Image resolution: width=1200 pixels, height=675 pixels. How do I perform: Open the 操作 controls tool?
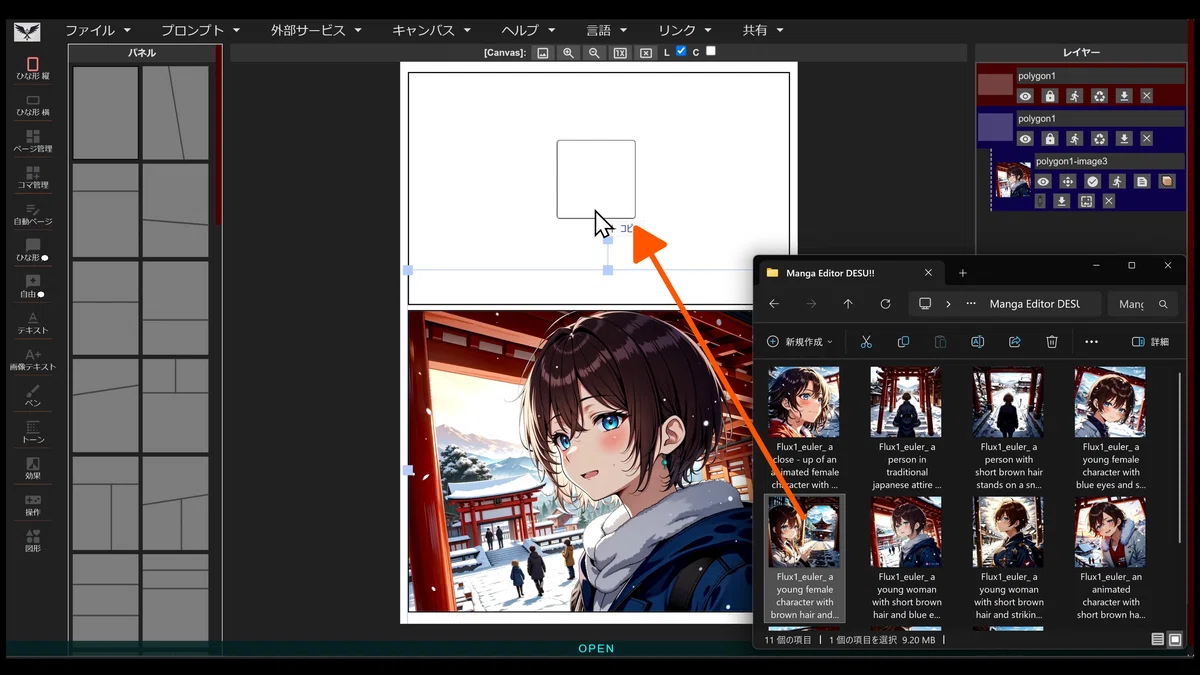(x=33, y=505)
